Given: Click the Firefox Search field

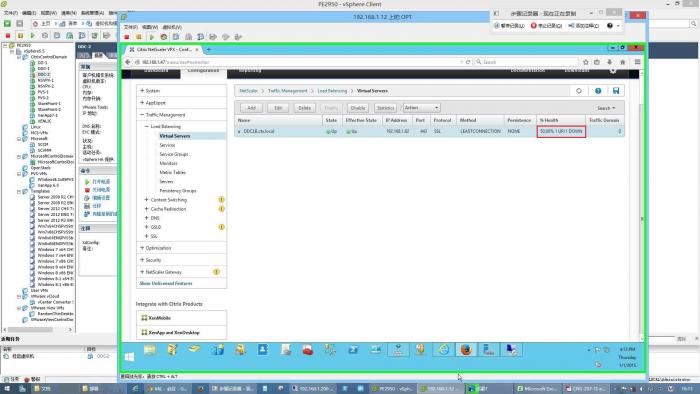Looking at the screenshot, I should point(526,62).
